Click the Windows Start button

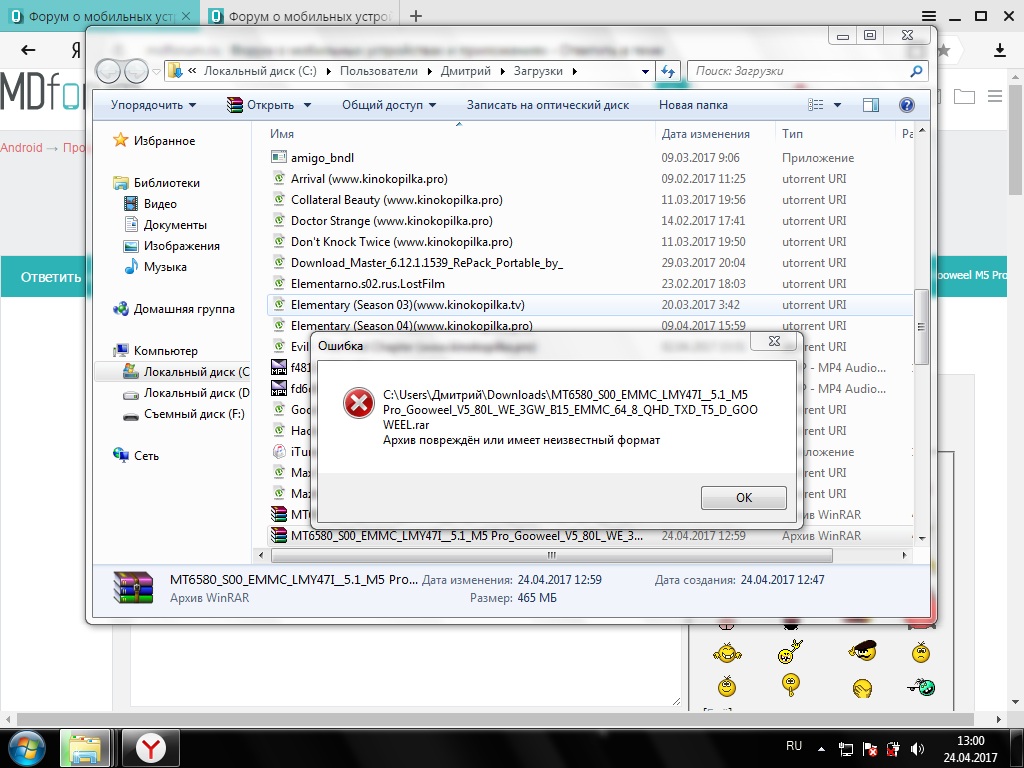(29, 747)
